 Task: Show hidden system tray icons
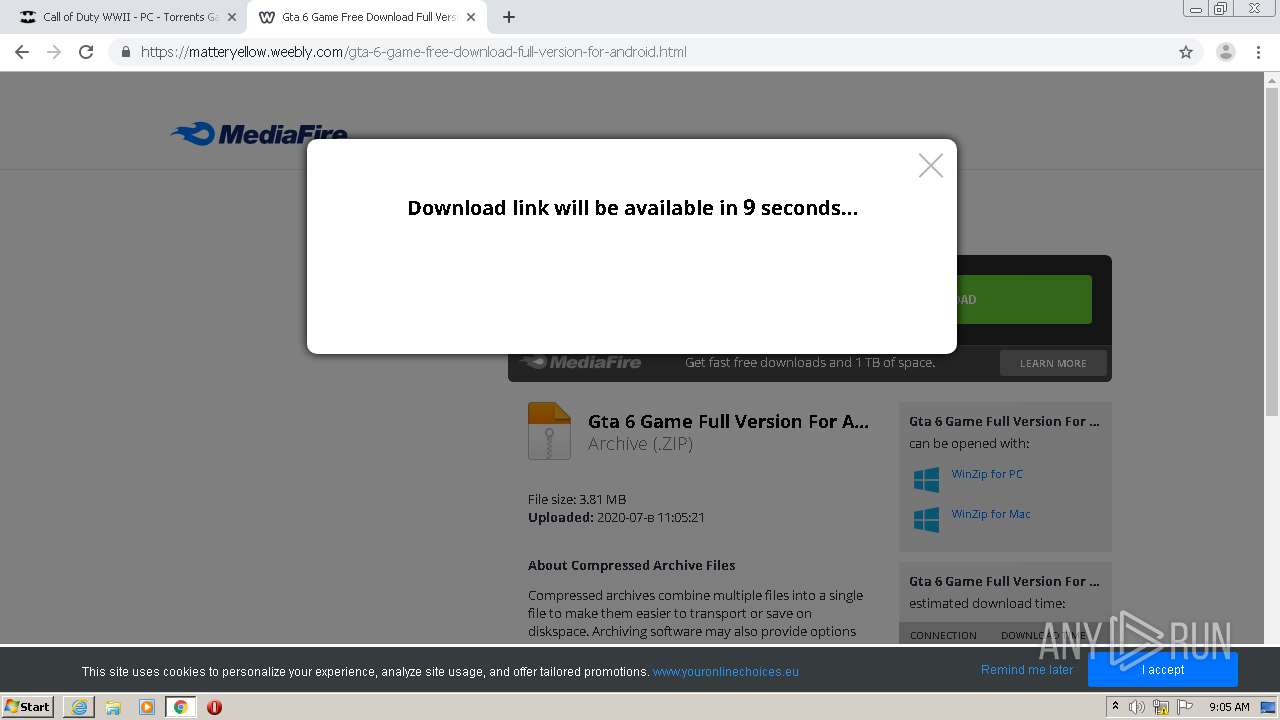coord(1115,707)
